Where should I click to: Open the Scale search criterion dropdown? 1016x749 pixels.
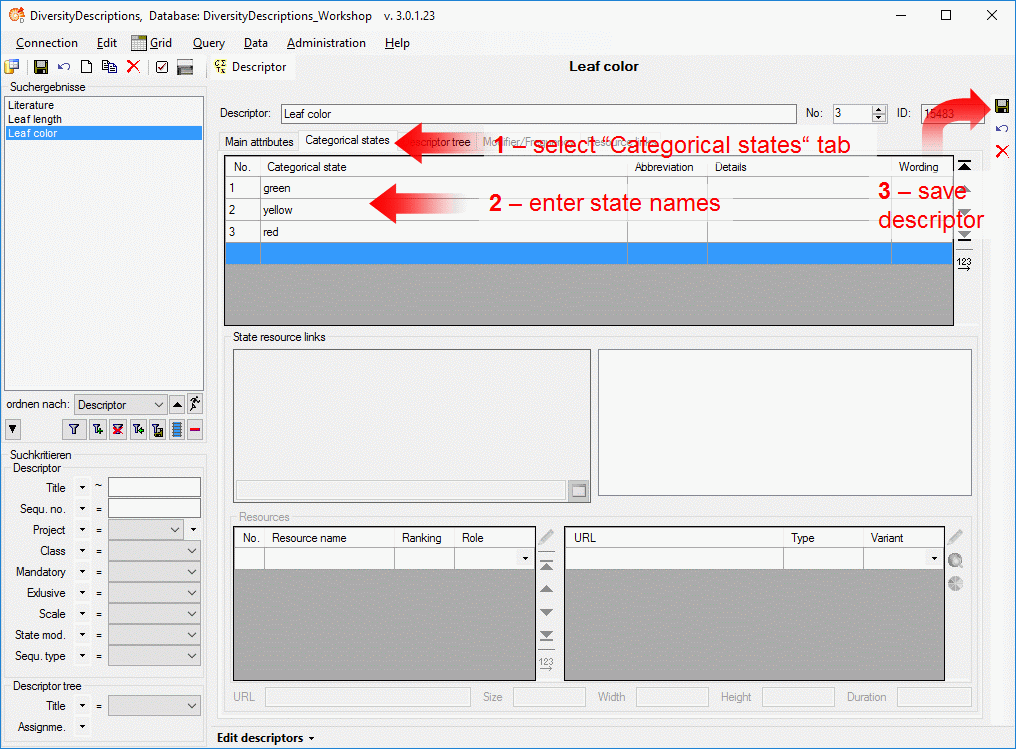(x=154, y=614)
